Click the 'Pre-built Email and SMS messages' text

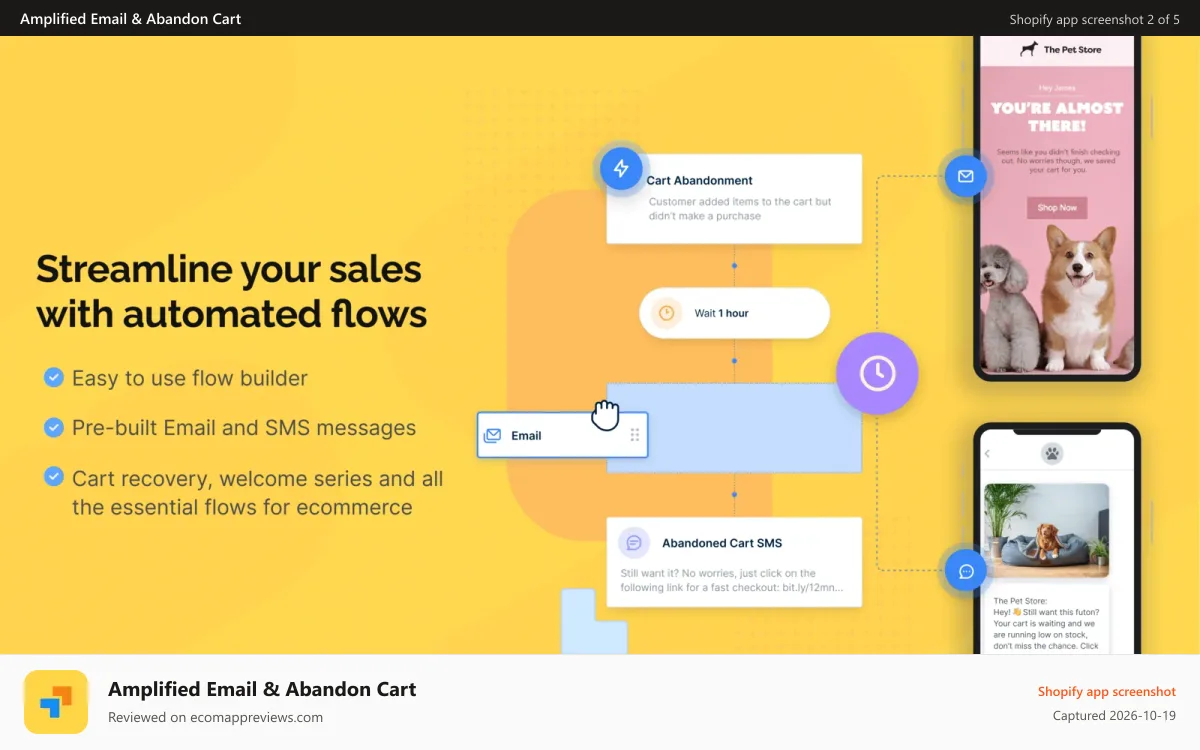coord(244,428)
